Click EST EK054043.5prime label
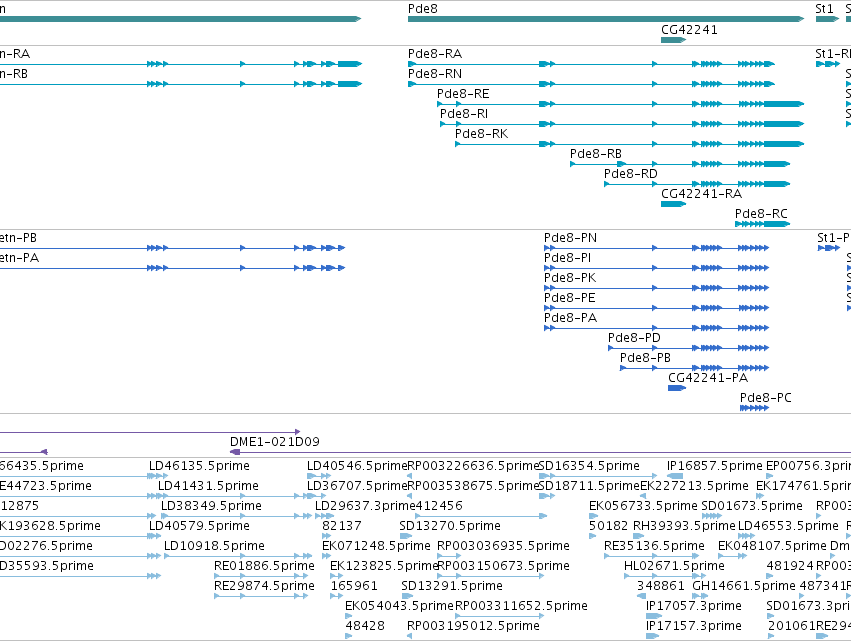 (399, 606)
